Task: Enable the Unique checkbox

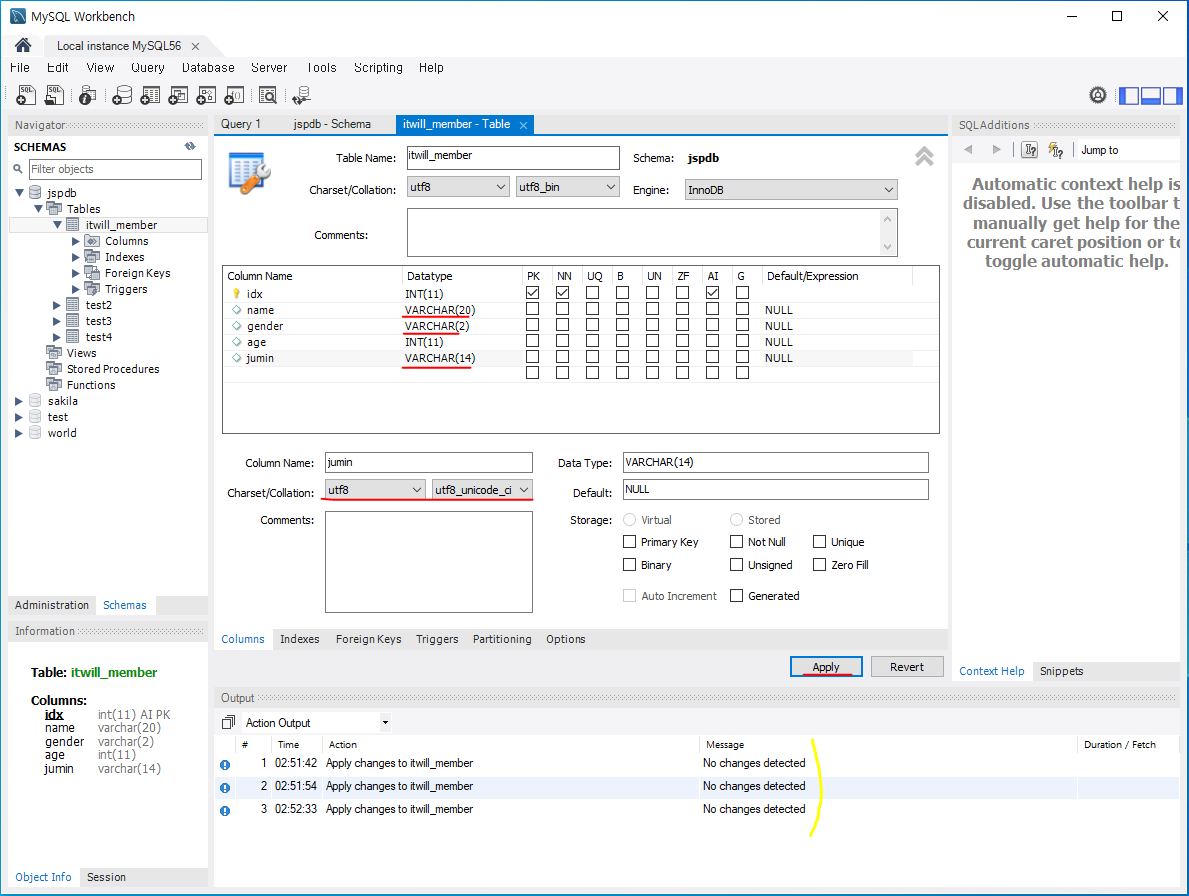Action: point(820,541)
